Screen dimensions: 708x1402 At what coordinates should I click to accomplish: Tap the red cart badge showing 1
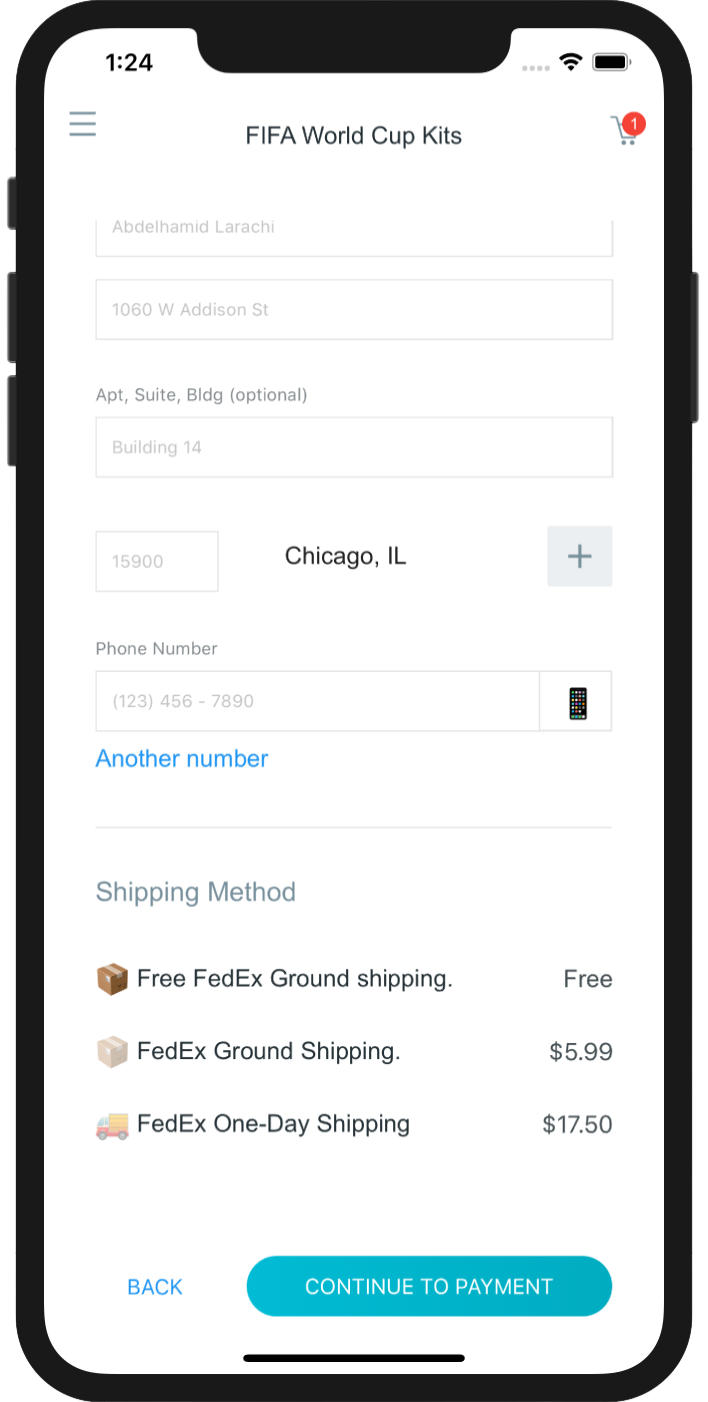pos(632,125)
